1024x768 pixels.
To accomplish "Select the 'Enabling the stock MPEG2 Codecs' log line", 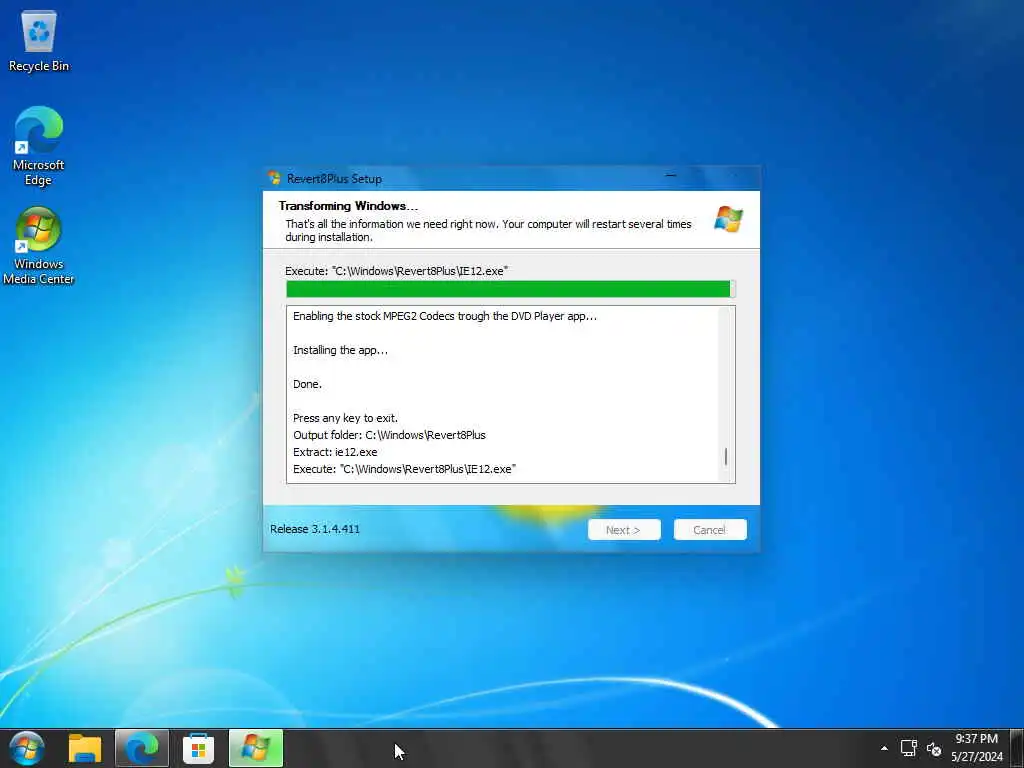I will tap(445, 316).
